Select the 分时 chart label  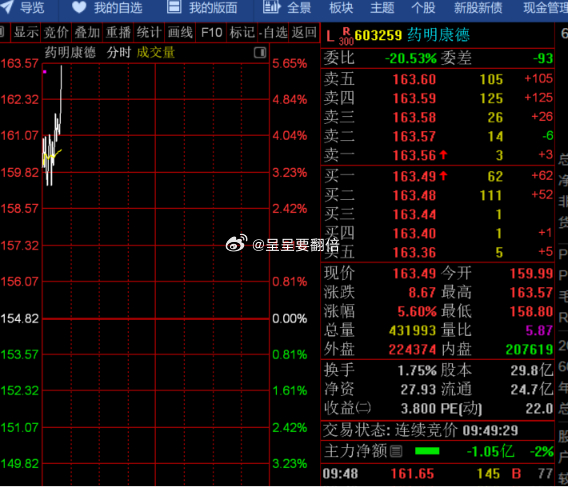click(x=118, y=53)
